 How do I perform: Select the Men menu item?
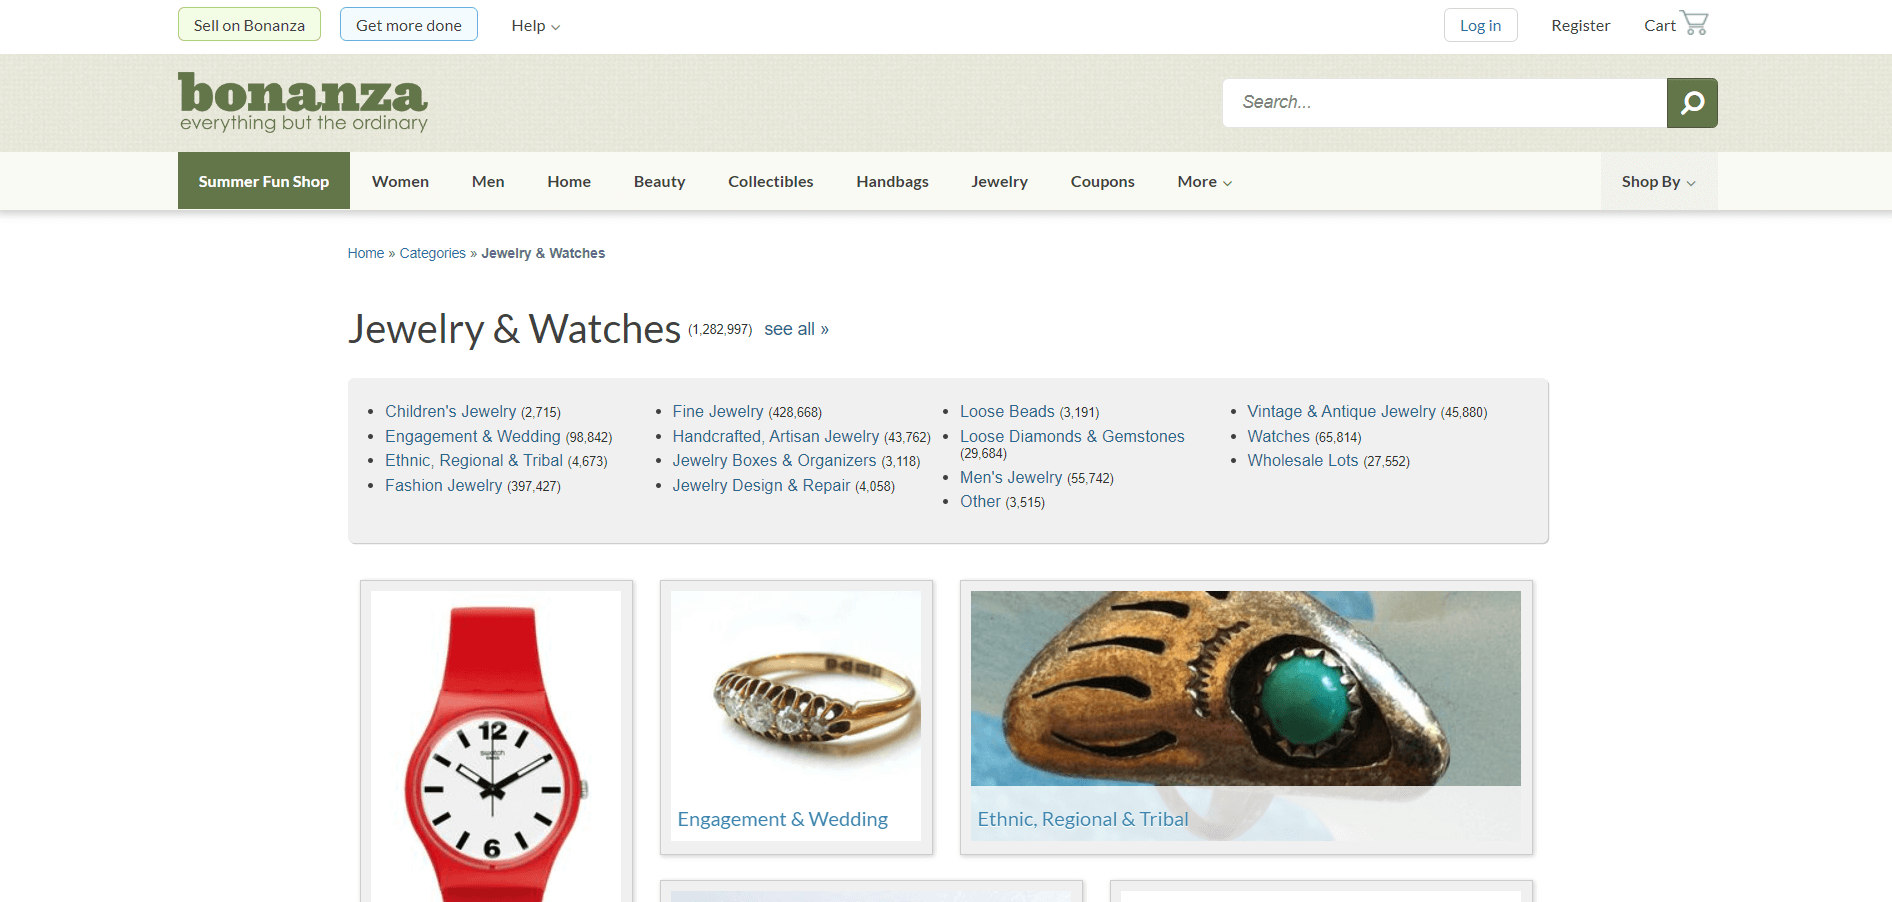tap(488, 182)
